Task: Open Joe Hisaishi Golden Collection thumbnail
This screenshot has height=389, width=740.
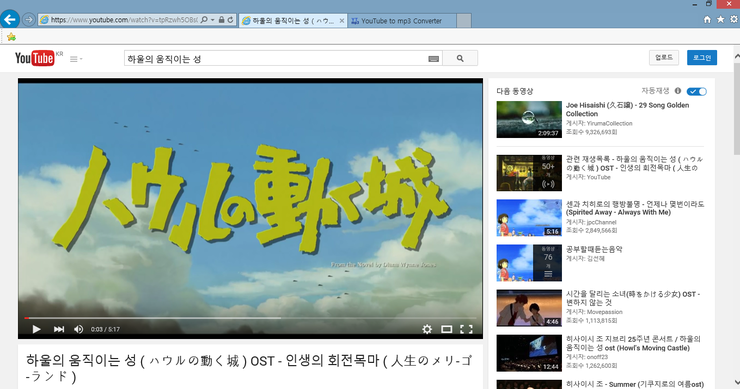Action: (529, 119)
